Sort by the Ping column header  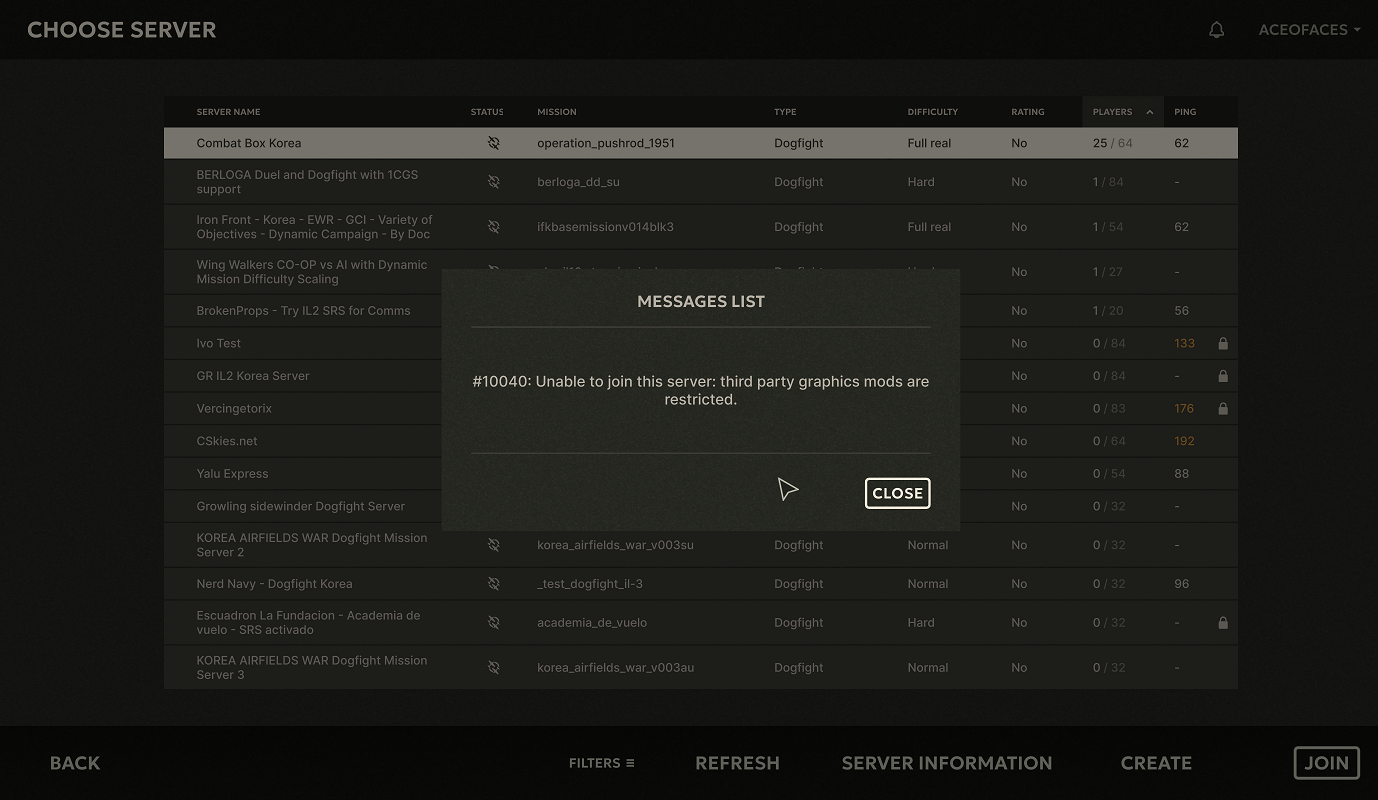pos(1185,112)
